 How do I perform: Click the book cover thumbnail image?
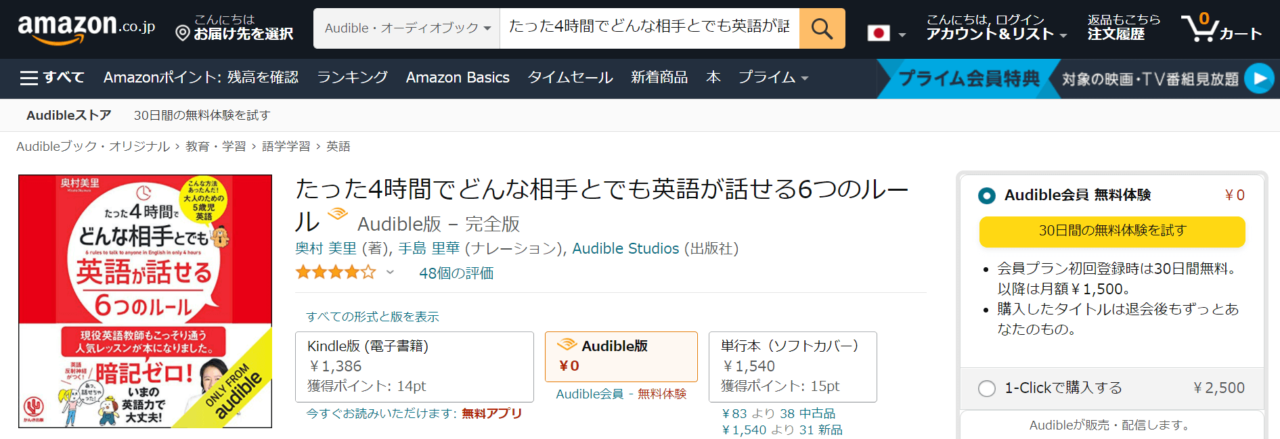tap(145, 303)
